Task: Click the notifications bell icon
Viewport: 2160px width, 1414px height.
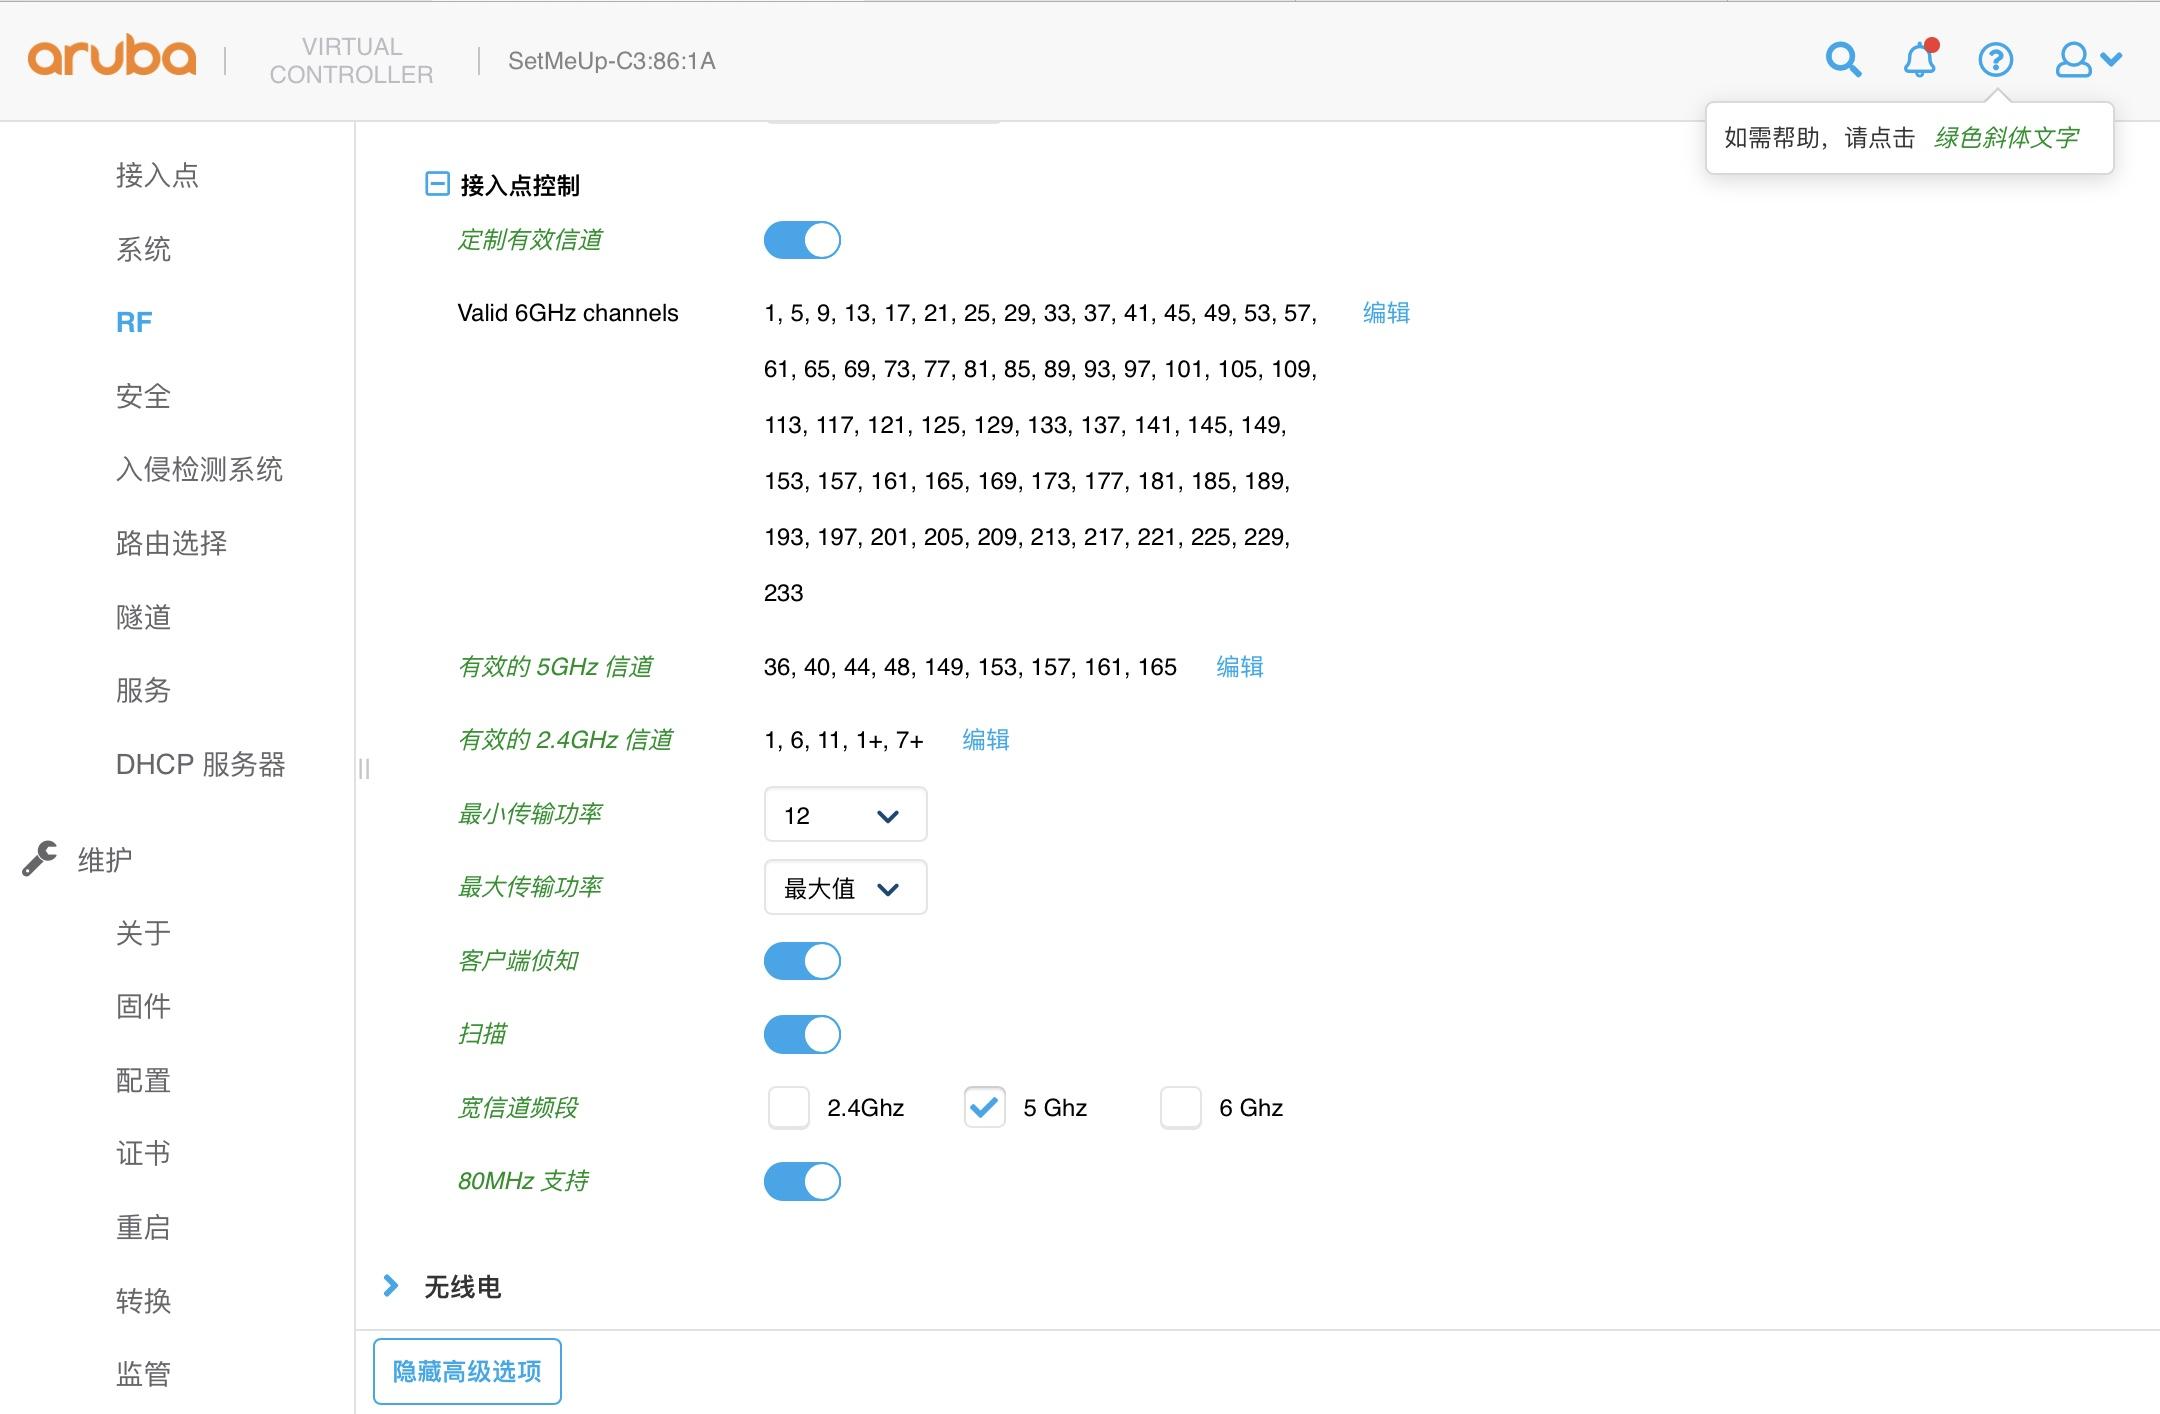Action: (x=1919, y=60)
